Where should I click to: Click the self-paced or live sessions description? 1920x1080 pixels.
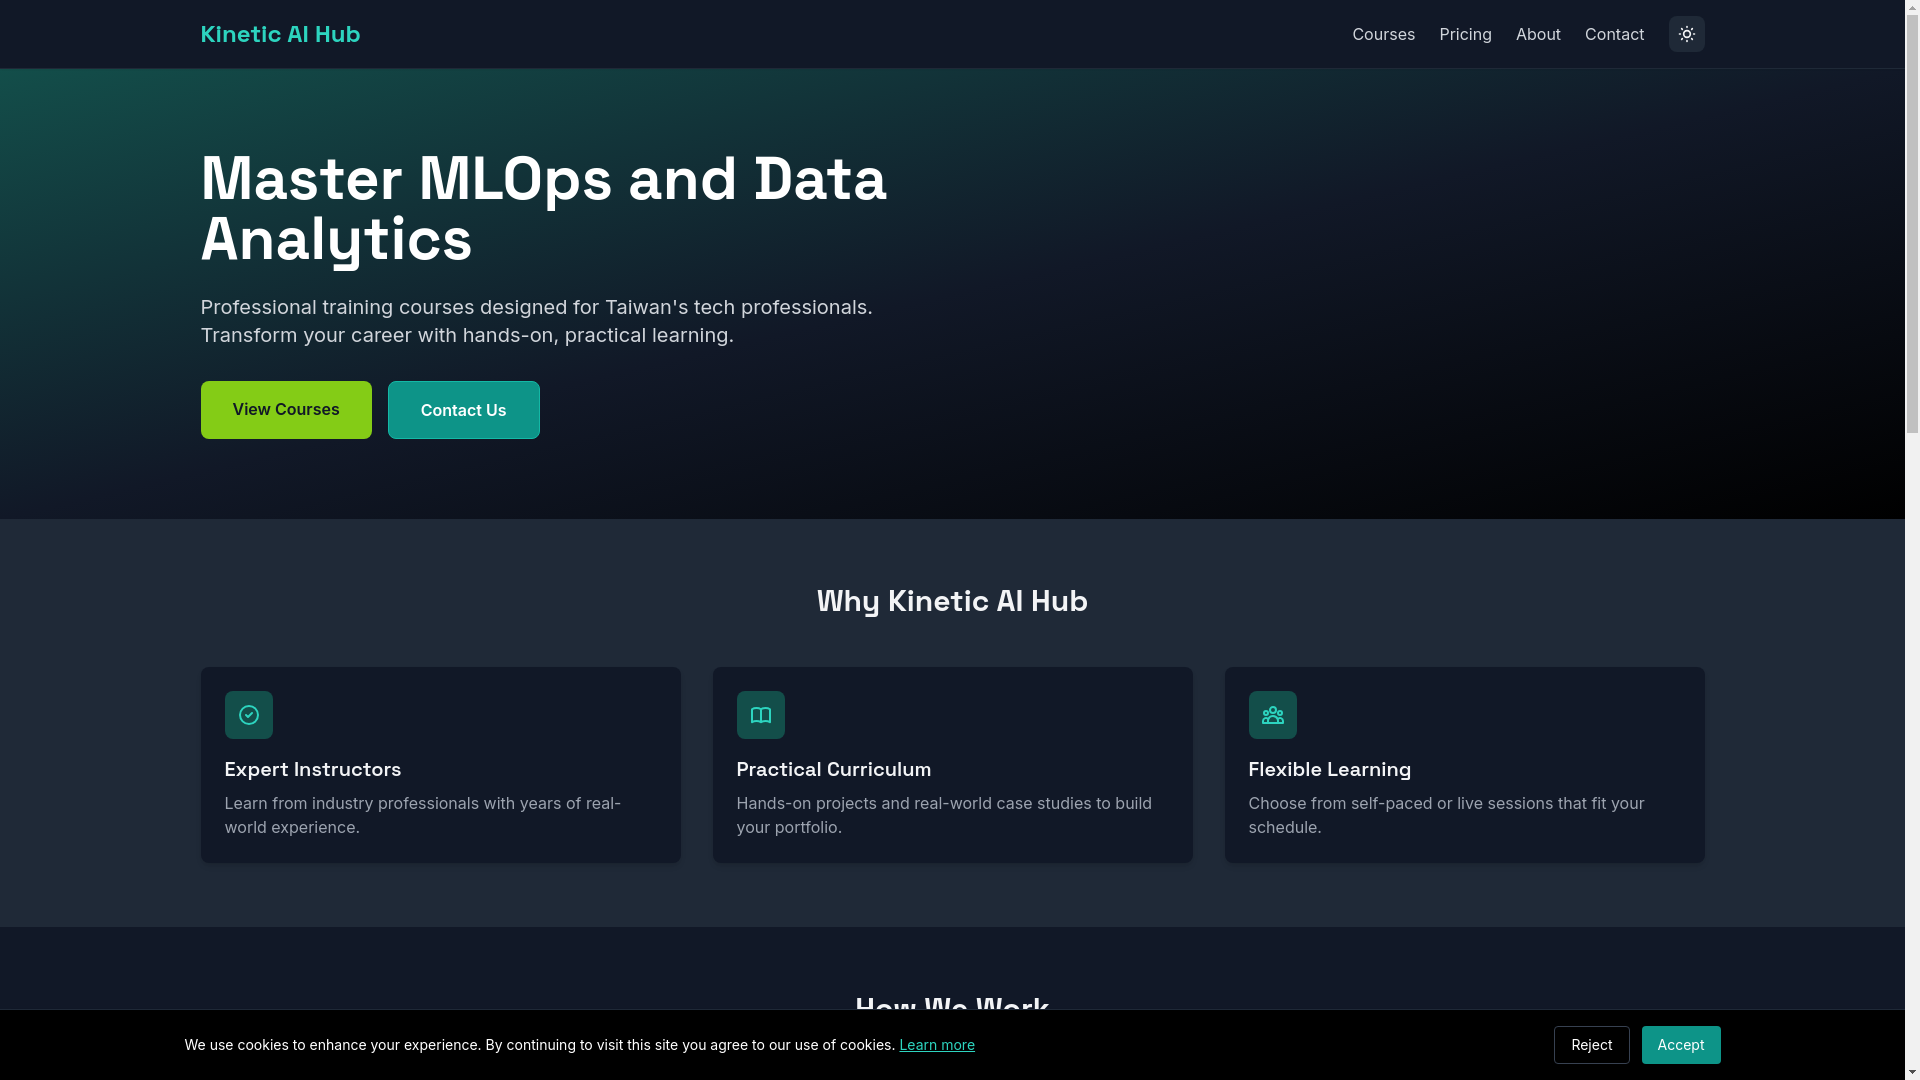coord(1446,815)
